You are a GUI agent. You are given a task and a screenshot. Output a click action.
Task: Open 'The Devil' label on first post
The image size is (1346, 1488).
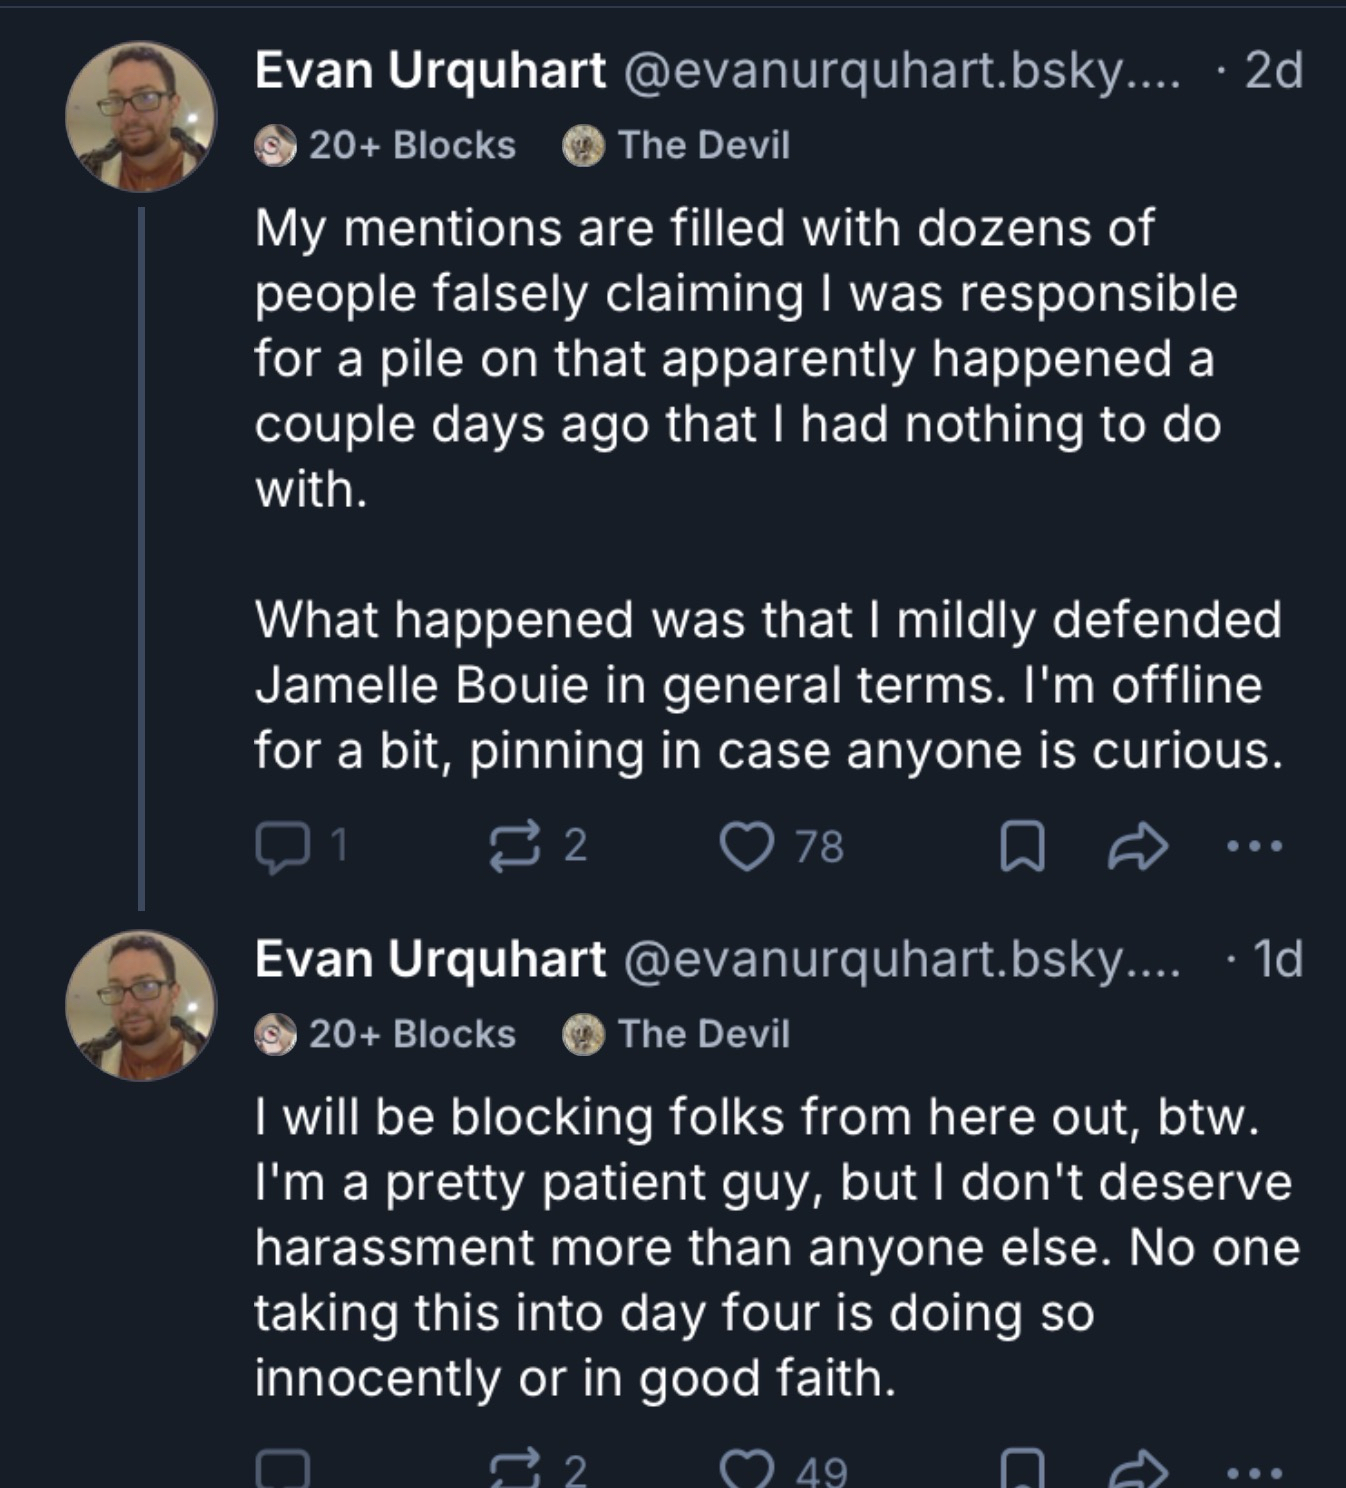[x=677, y=146]
